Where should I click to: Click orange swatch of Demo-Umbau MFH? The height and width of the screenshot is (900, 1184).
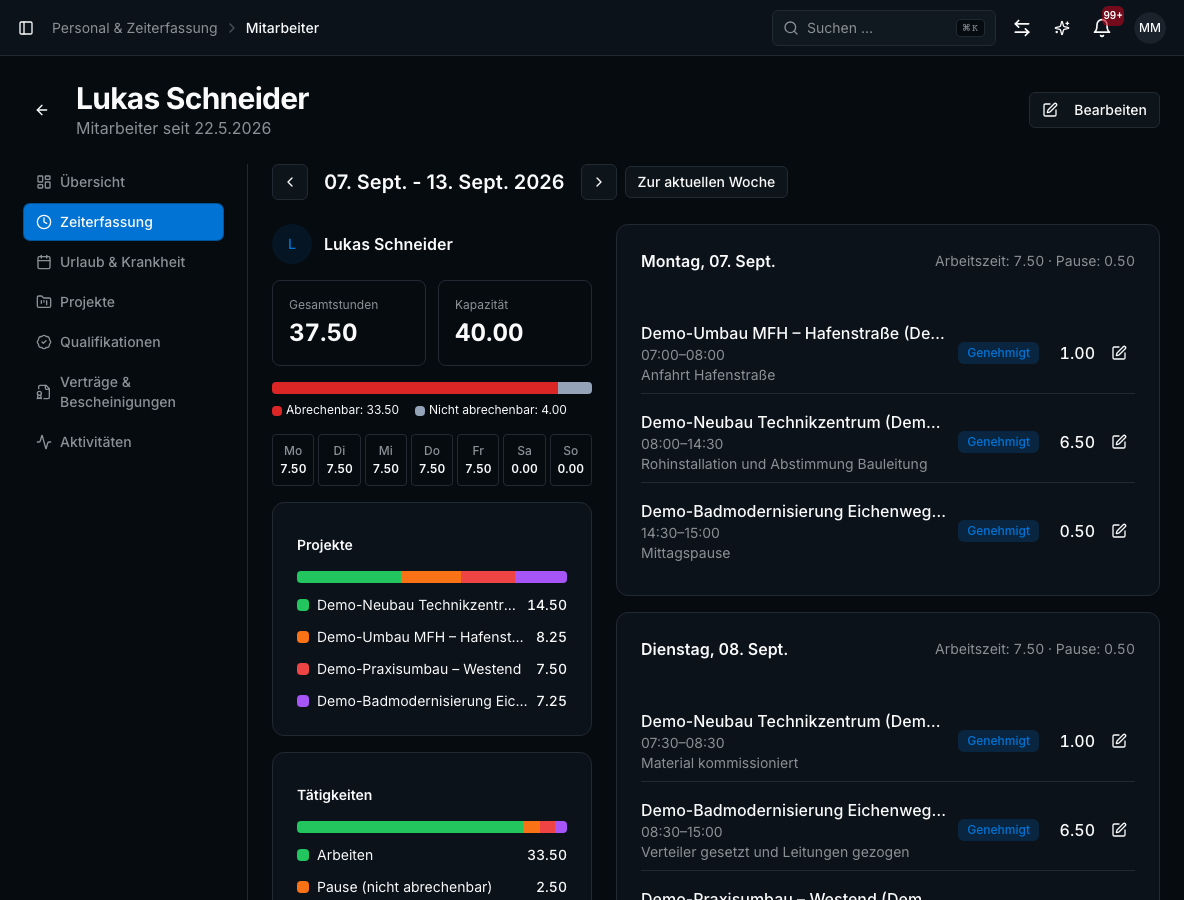(x=303, y=637)
